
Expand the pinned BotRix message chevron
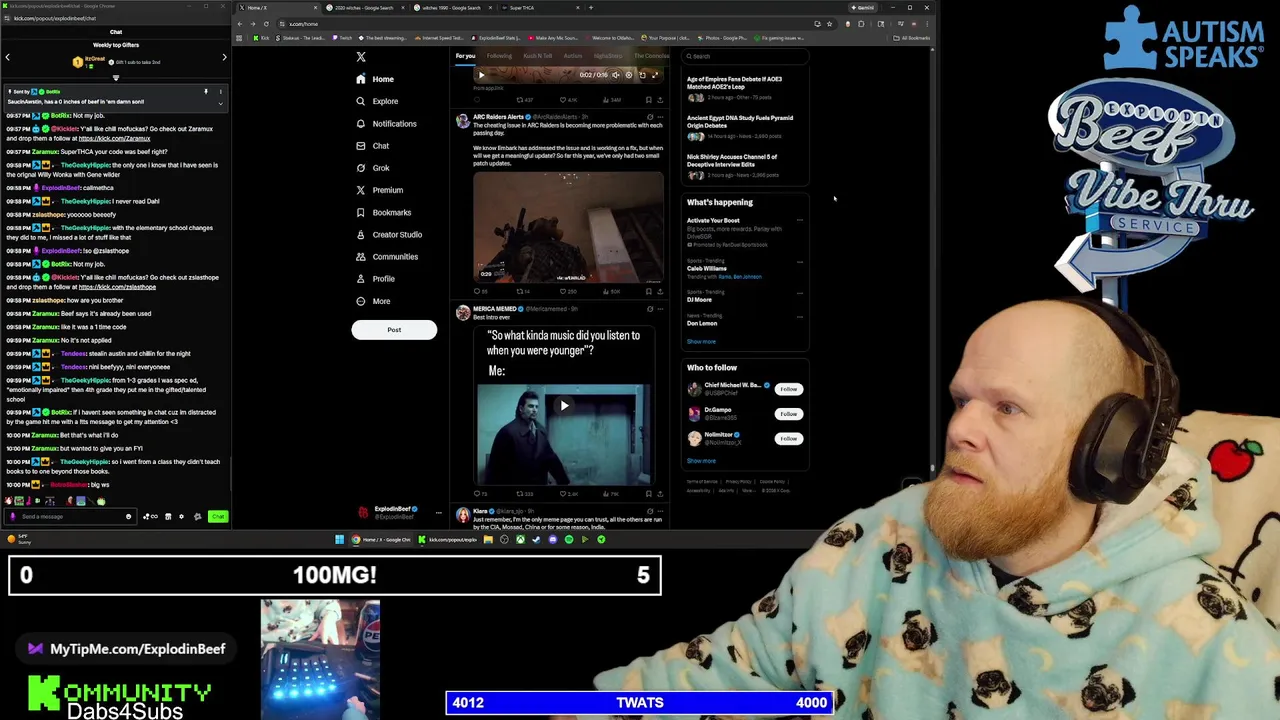click(x=221, y=103)
